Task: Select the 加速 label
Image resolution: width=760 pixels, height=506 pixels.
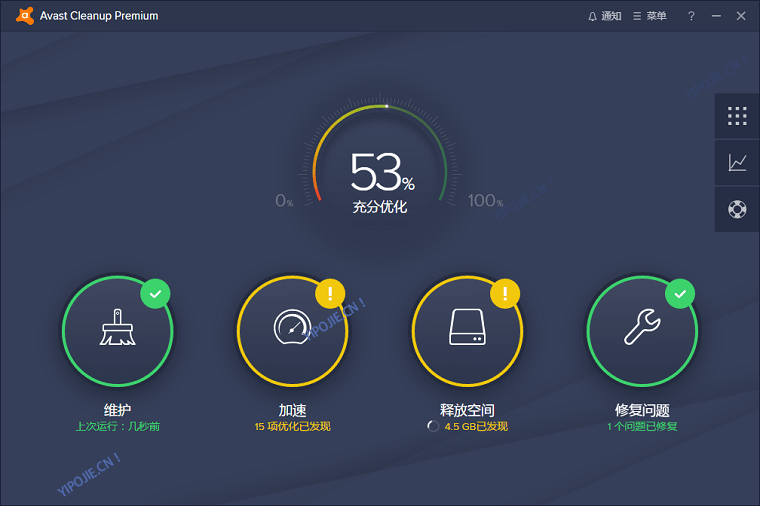Action: 293,410
